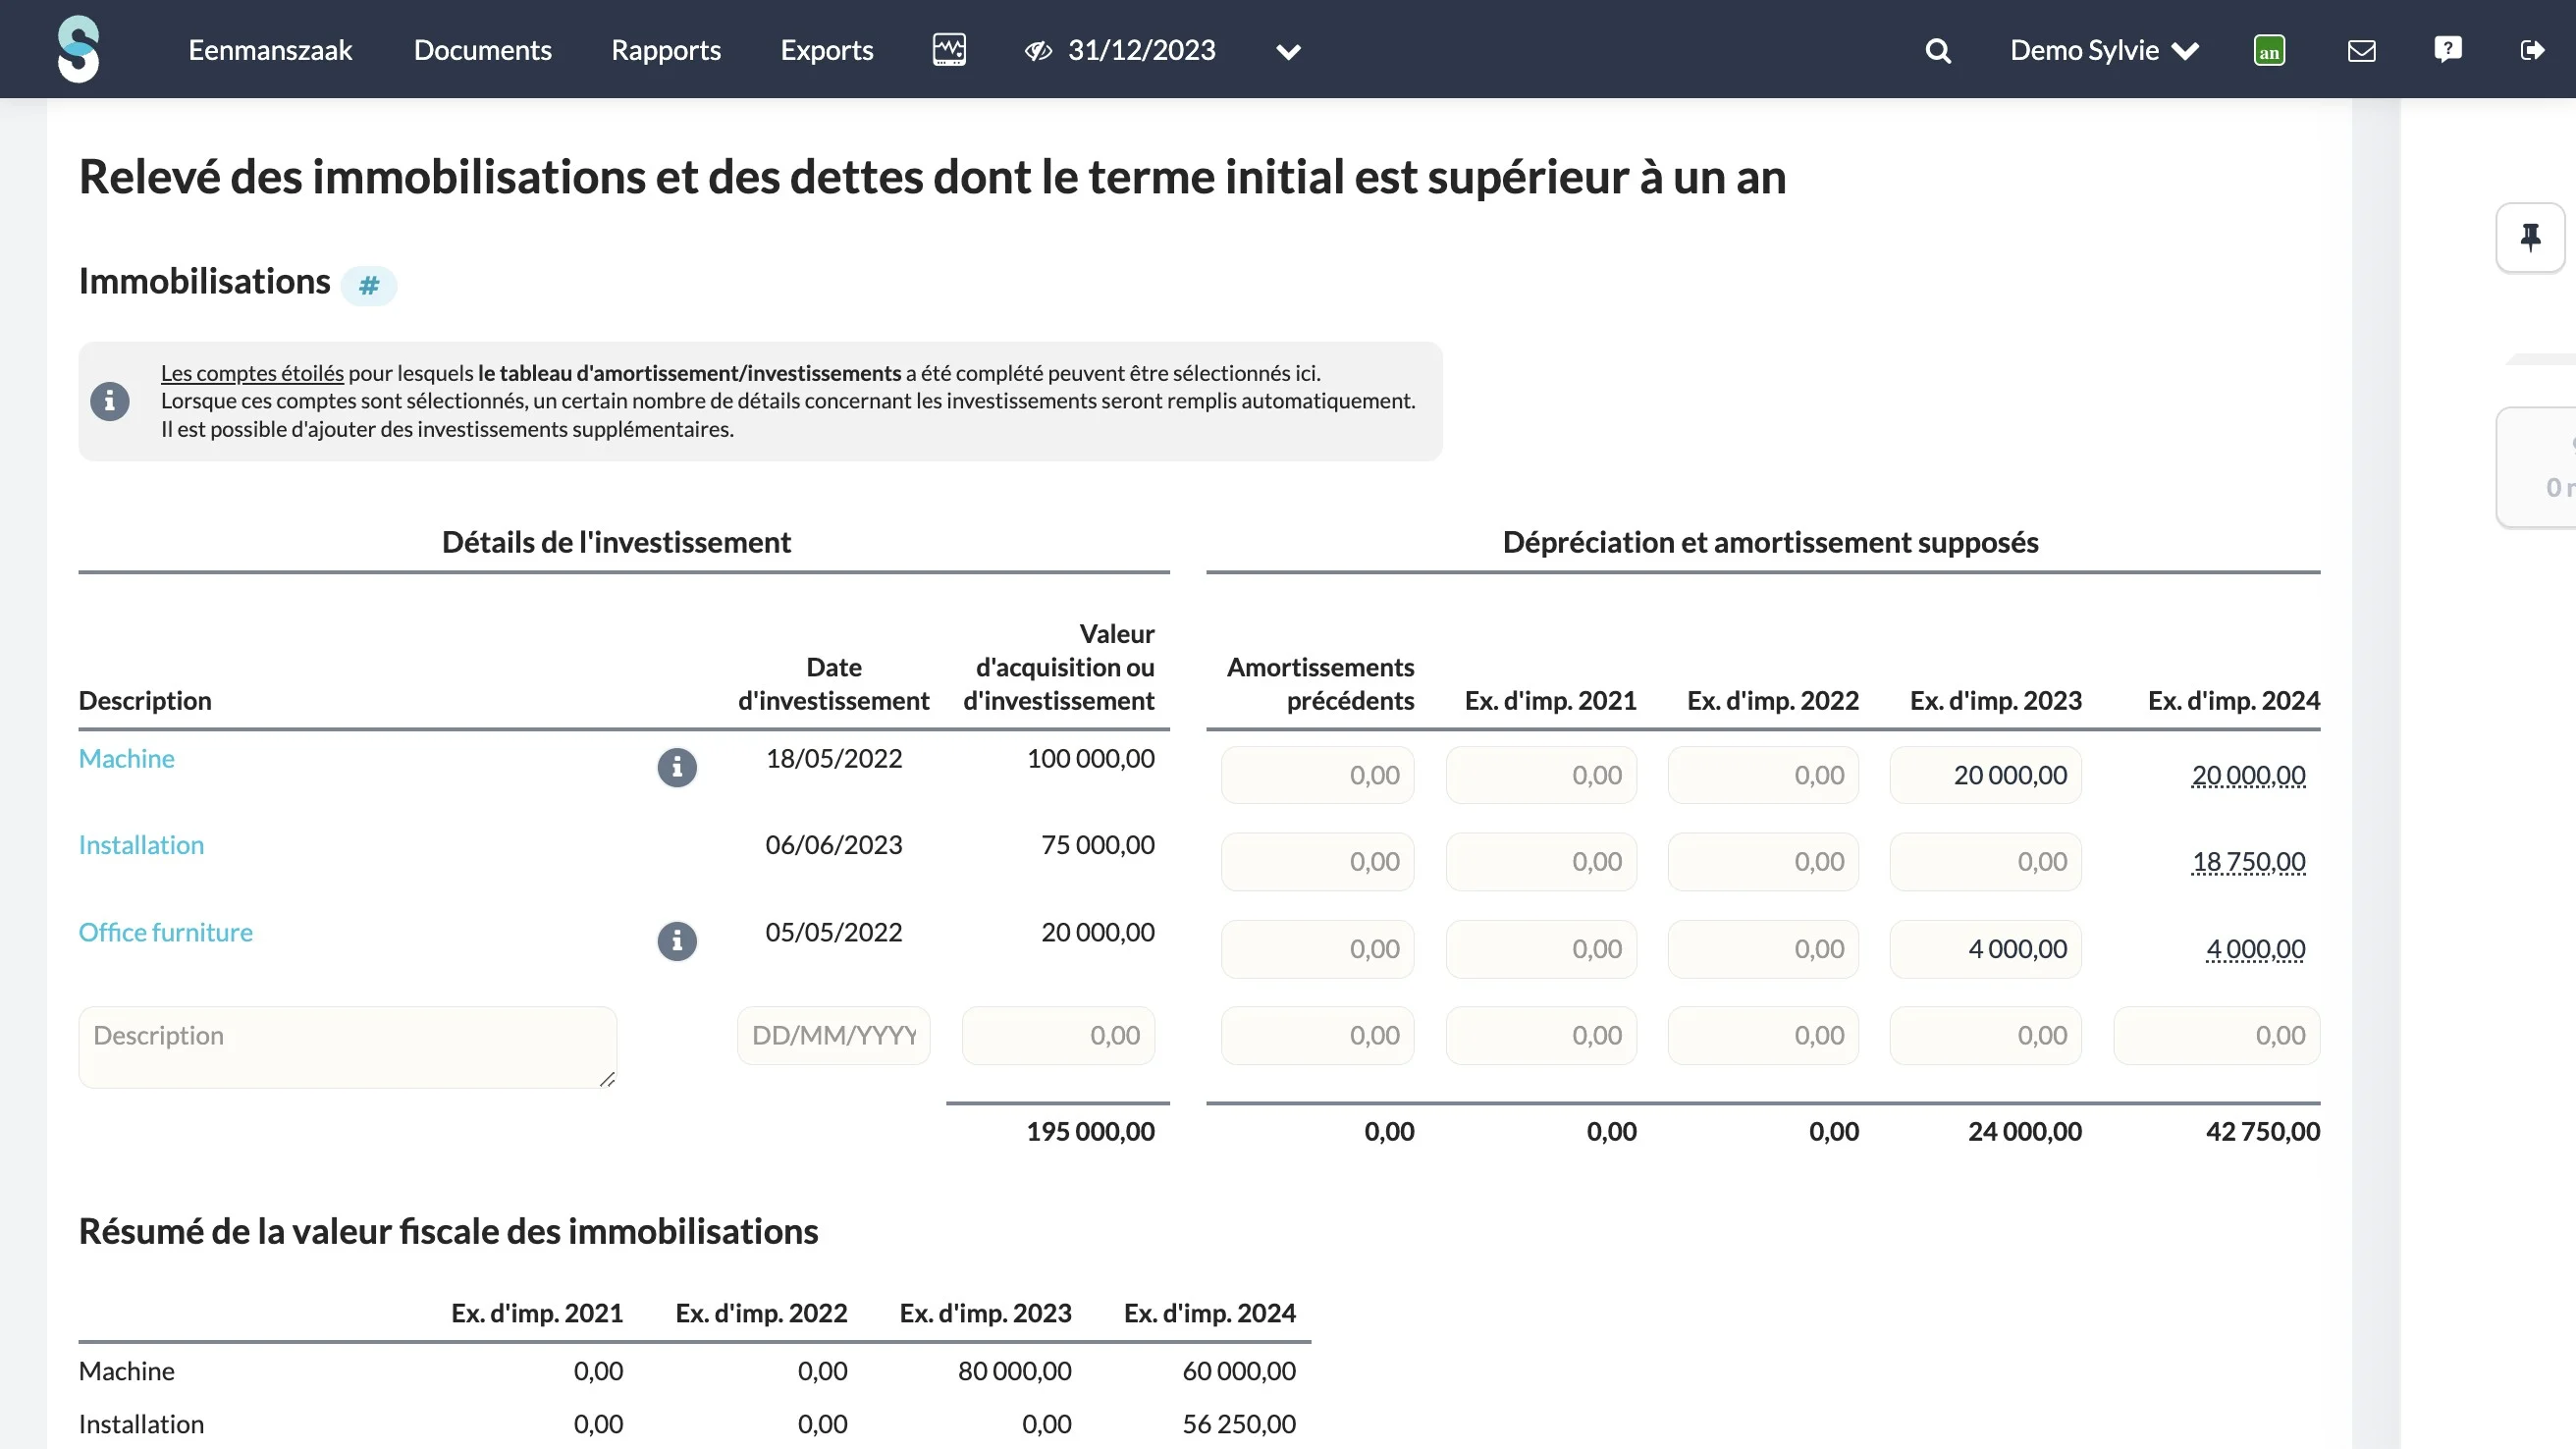
Task: Open the Documents menu
Action: (x=482, y=50)
